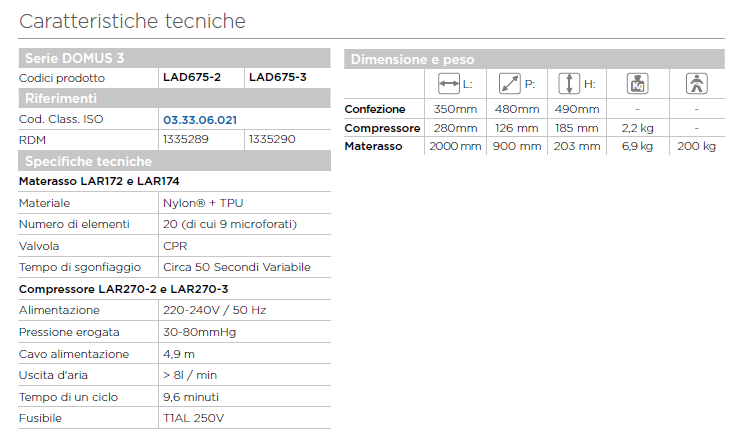
Task: Click the Confezione row label
Action: [375, 109]
